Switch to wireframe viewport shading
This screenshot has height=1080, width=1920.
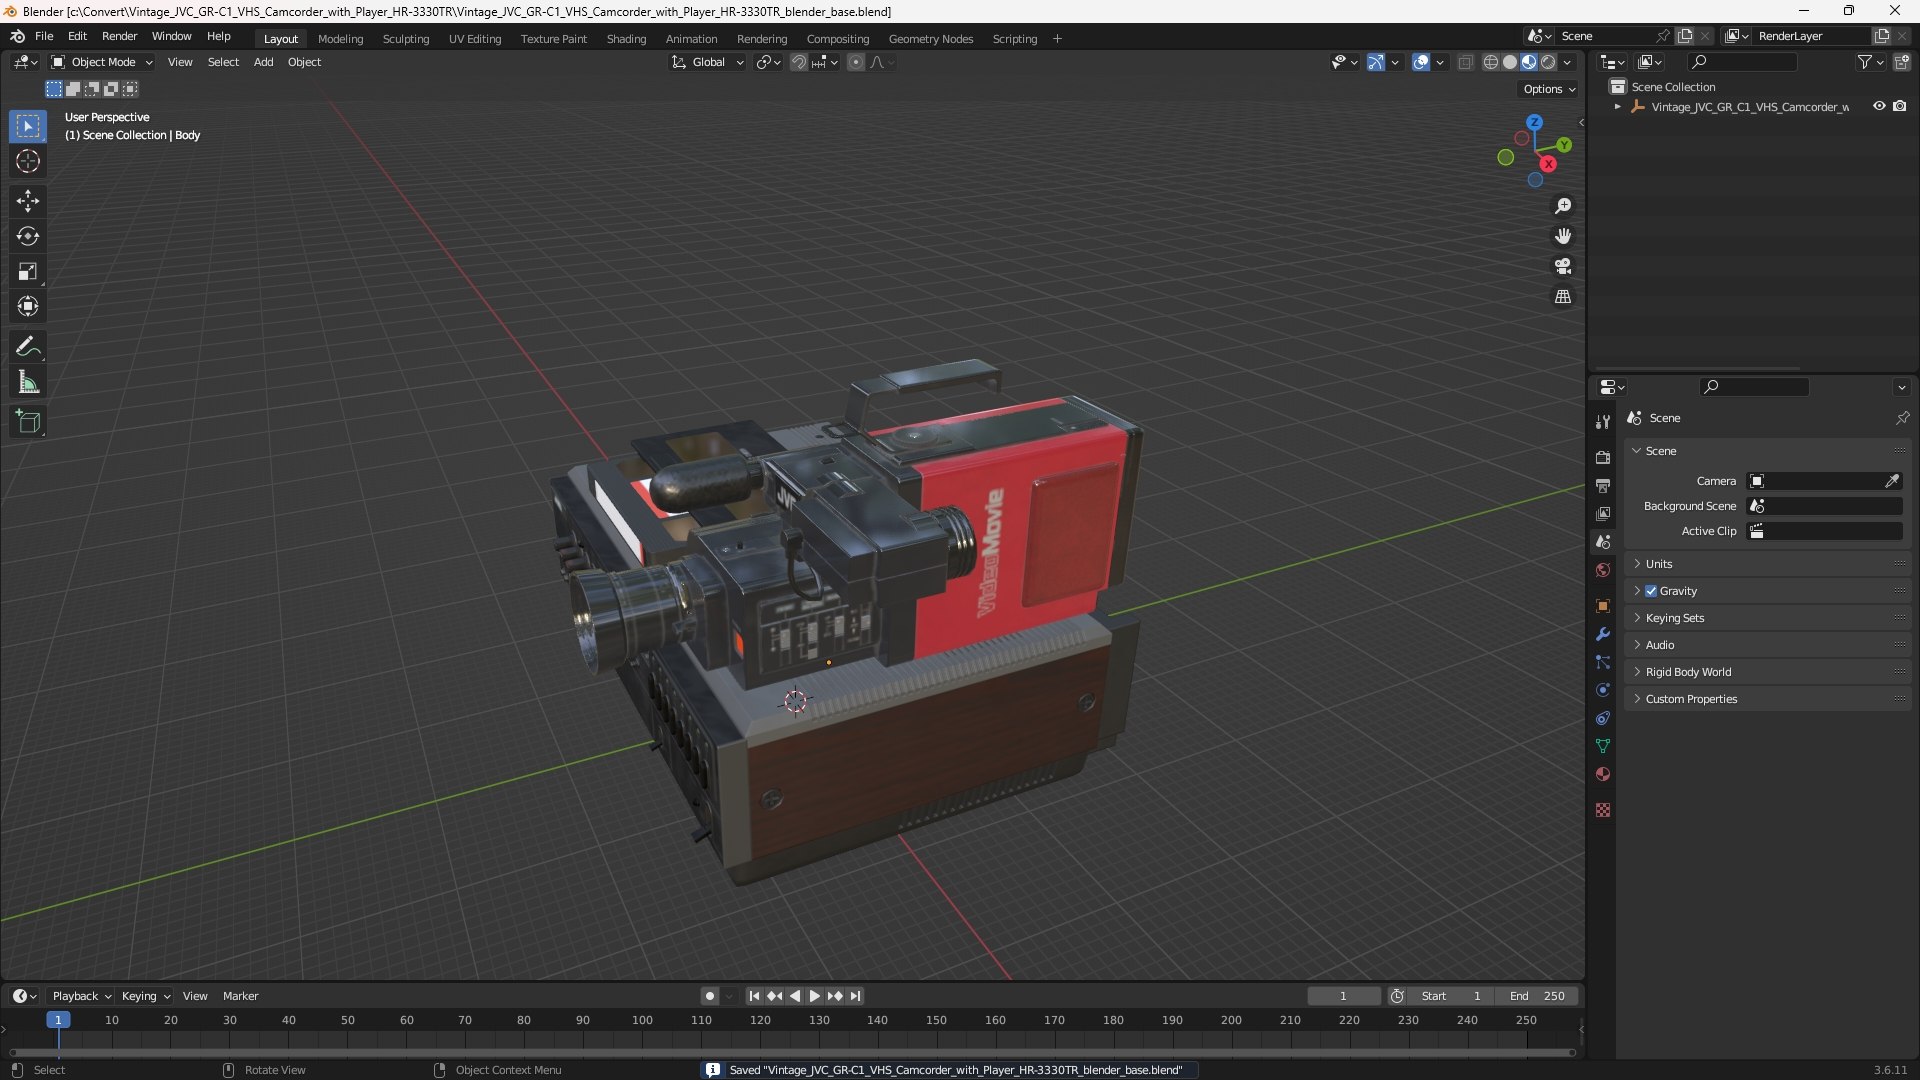(1491, 62)
